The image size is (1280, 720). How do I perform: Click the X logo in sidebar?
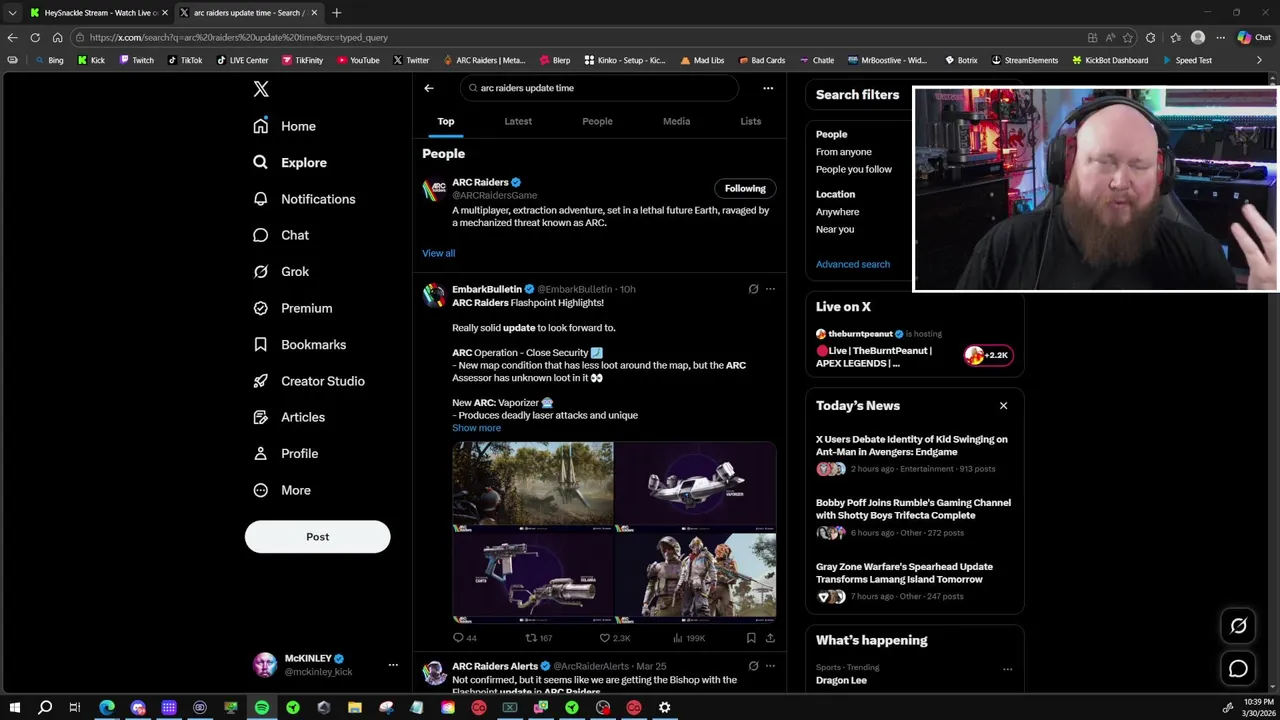click(x=261, y=89)
